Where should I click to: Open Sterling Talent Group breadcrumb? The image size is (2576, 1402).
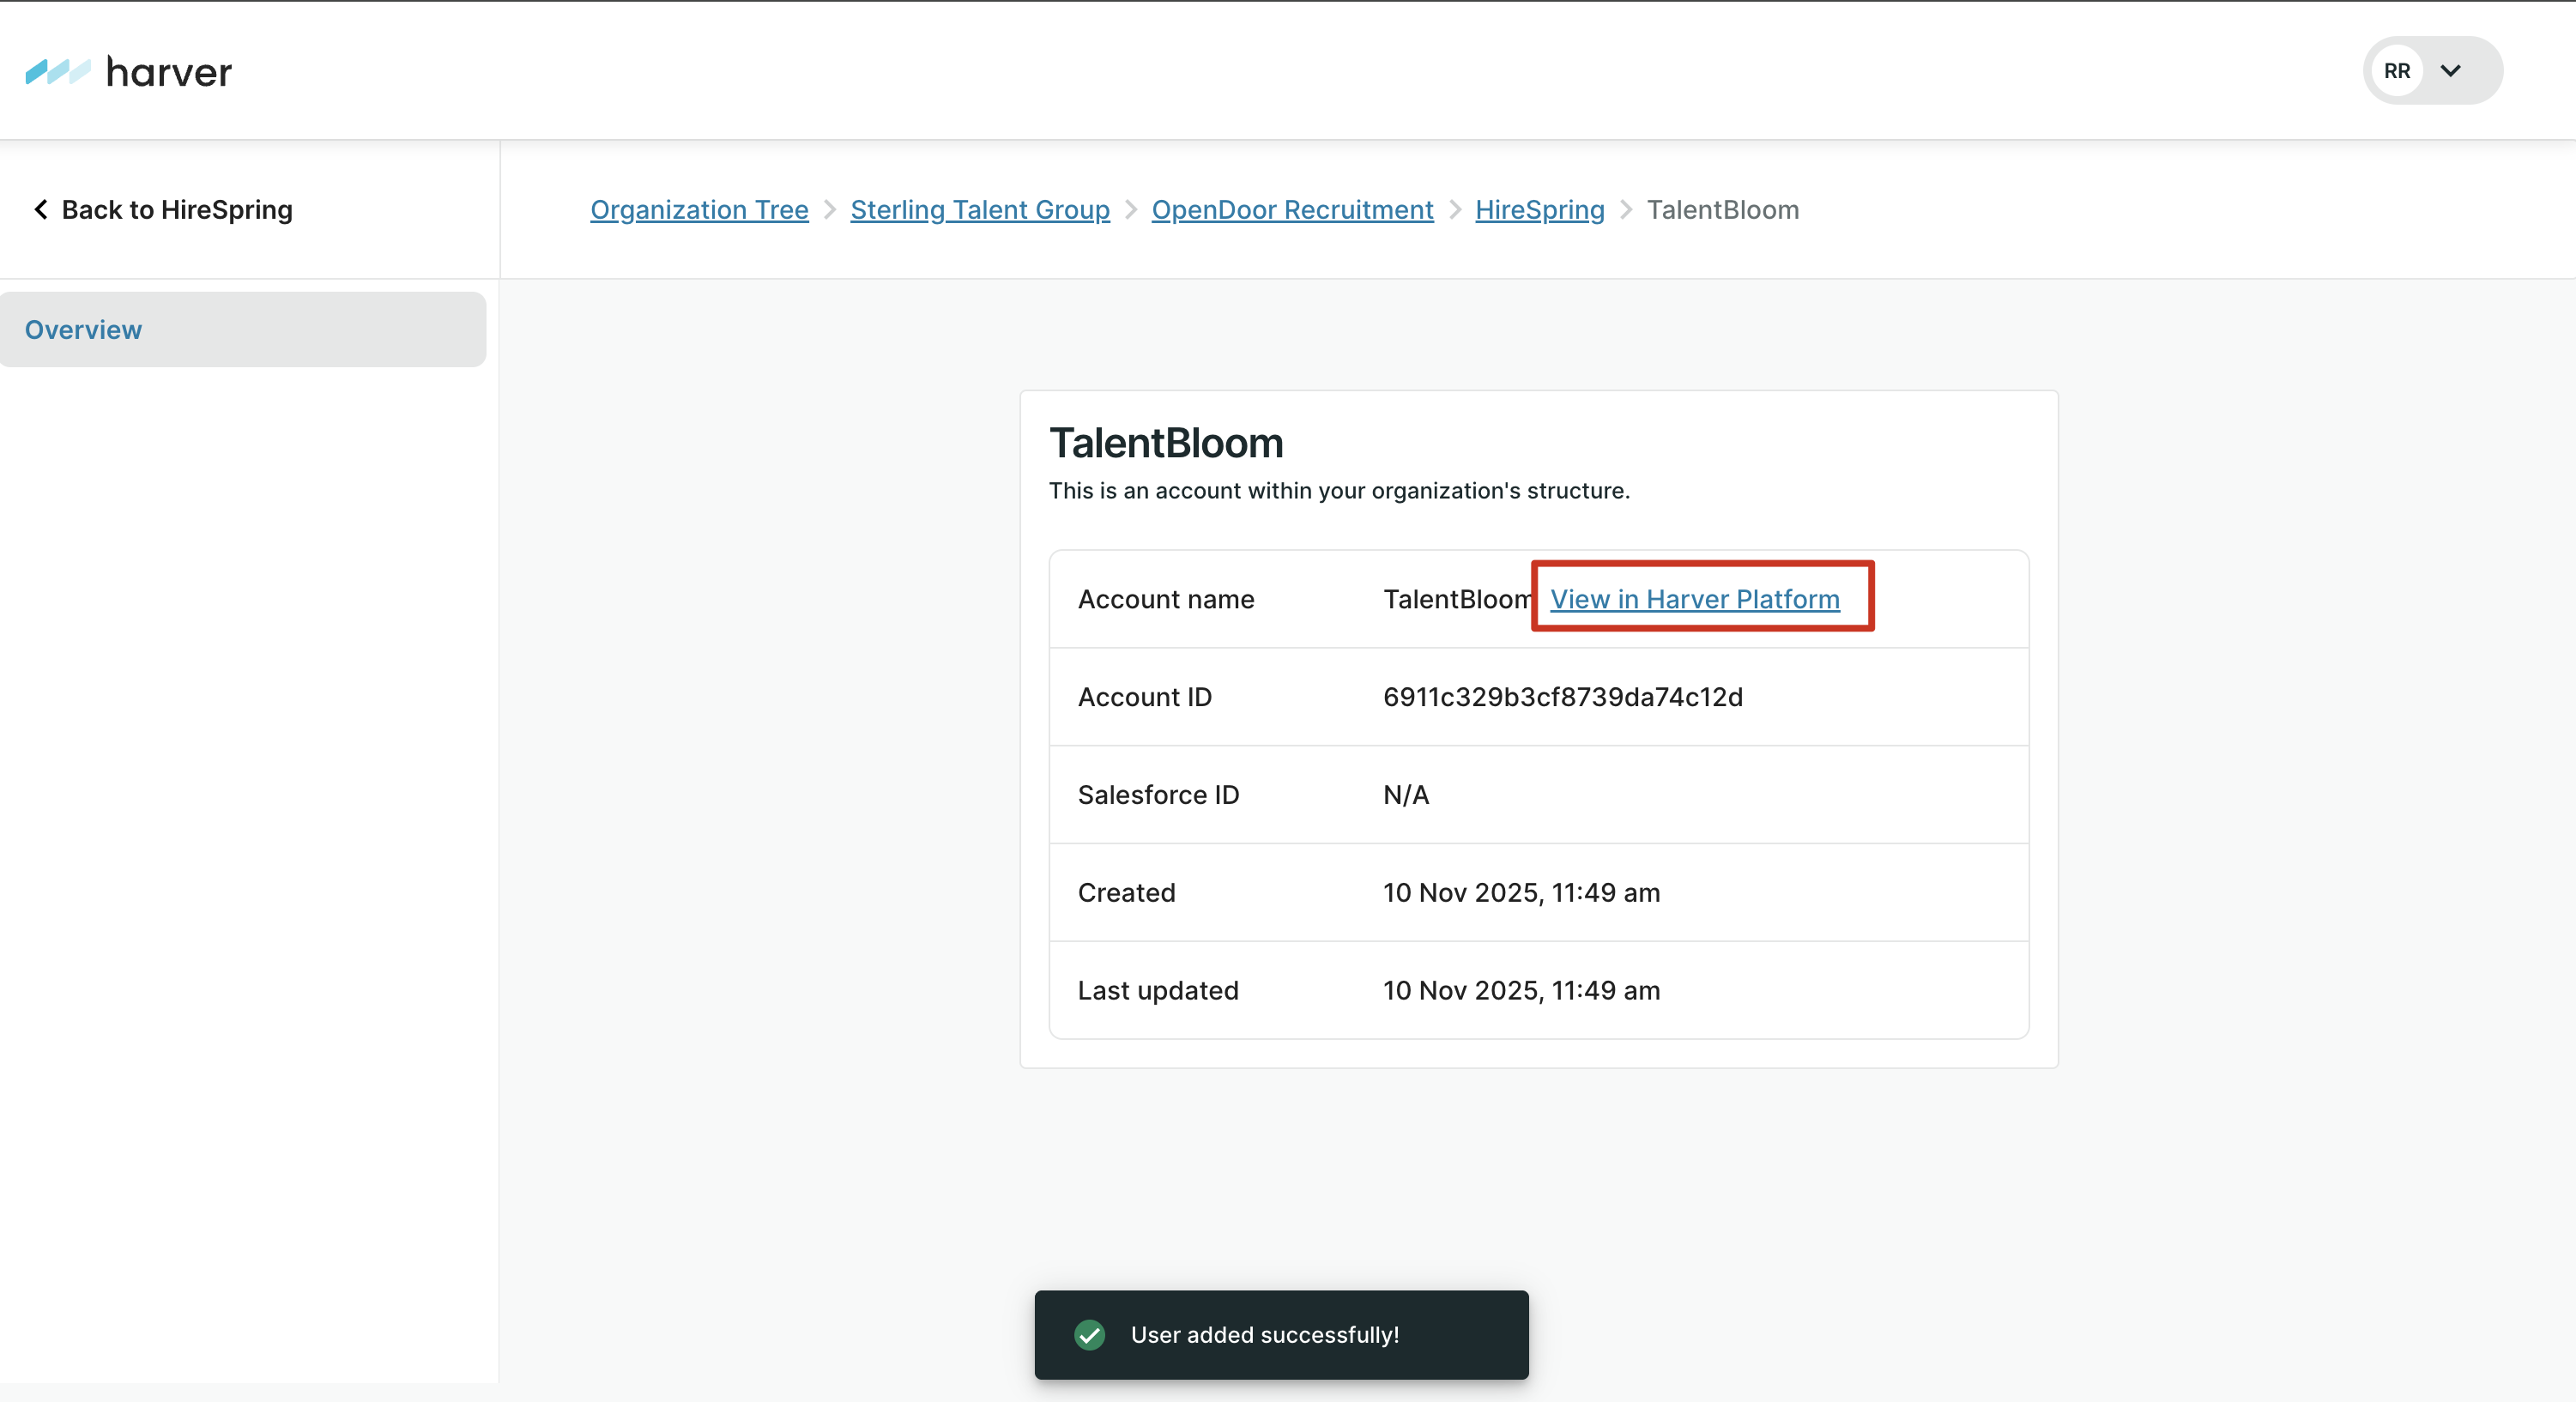tap(980, 209)
